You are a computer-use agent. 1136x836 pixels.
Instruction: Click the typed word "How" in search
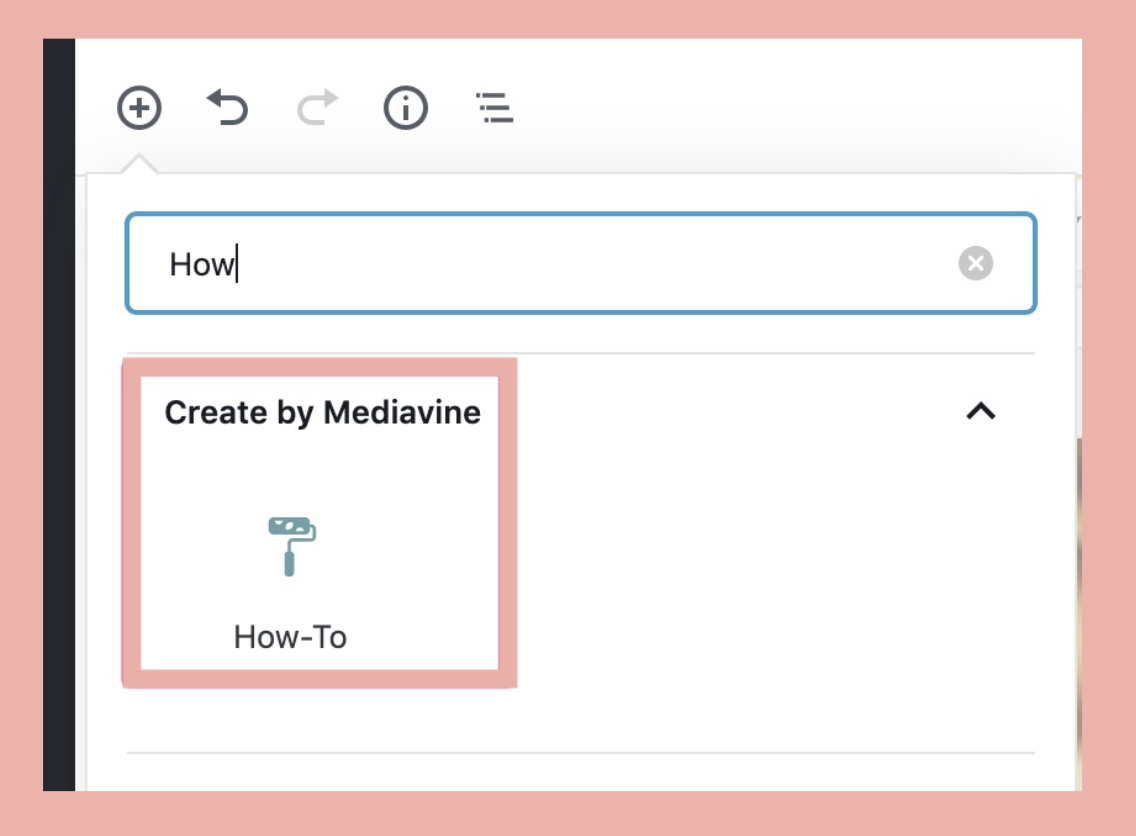[200, 265]
